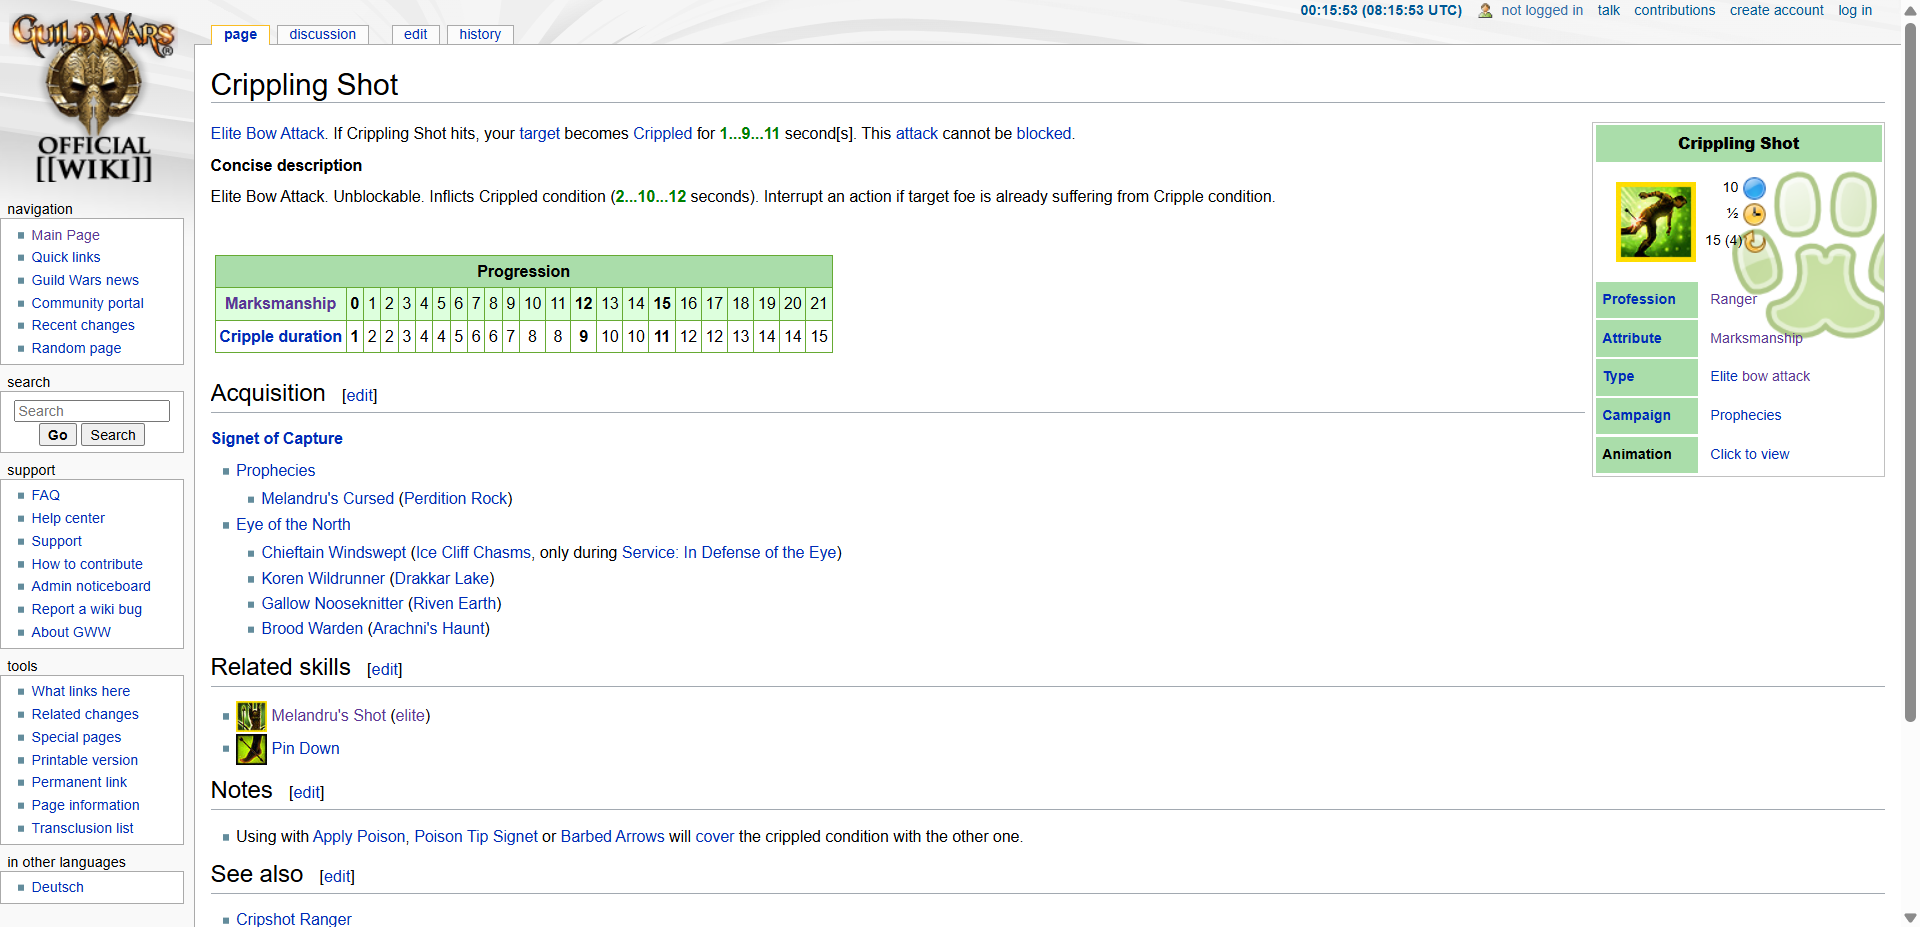Follow the Crippled condition link
1920x927 pixels.
662,133
